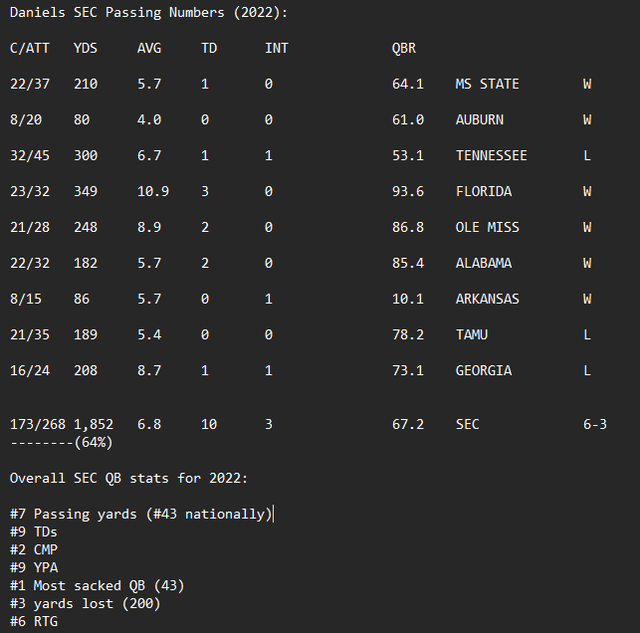Viewport: 640px width, 633px height.
Task: Click the '#6 RTG' line
Action: 34,622
